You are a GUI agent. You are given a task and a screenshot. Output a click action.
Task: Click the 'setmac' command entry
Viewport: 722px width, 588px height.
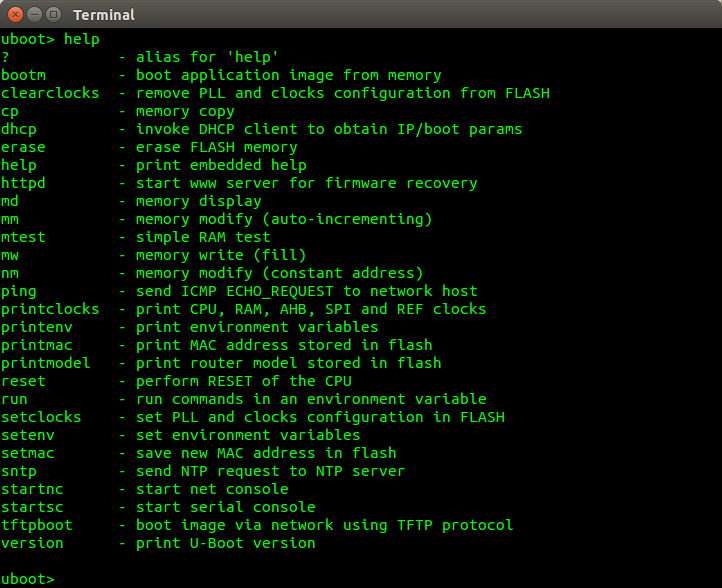(x=28, y=453)
